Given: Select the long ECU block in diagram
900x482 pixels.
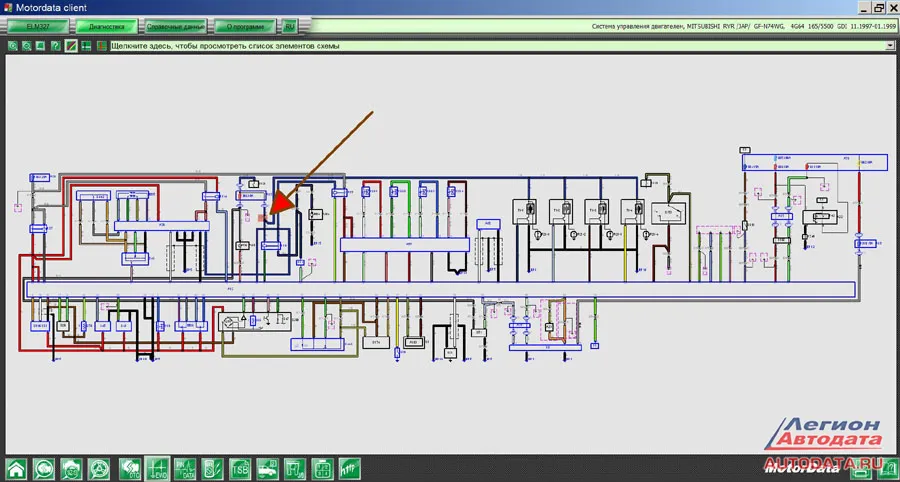Looking at the screenshot, I should (440, 289).
